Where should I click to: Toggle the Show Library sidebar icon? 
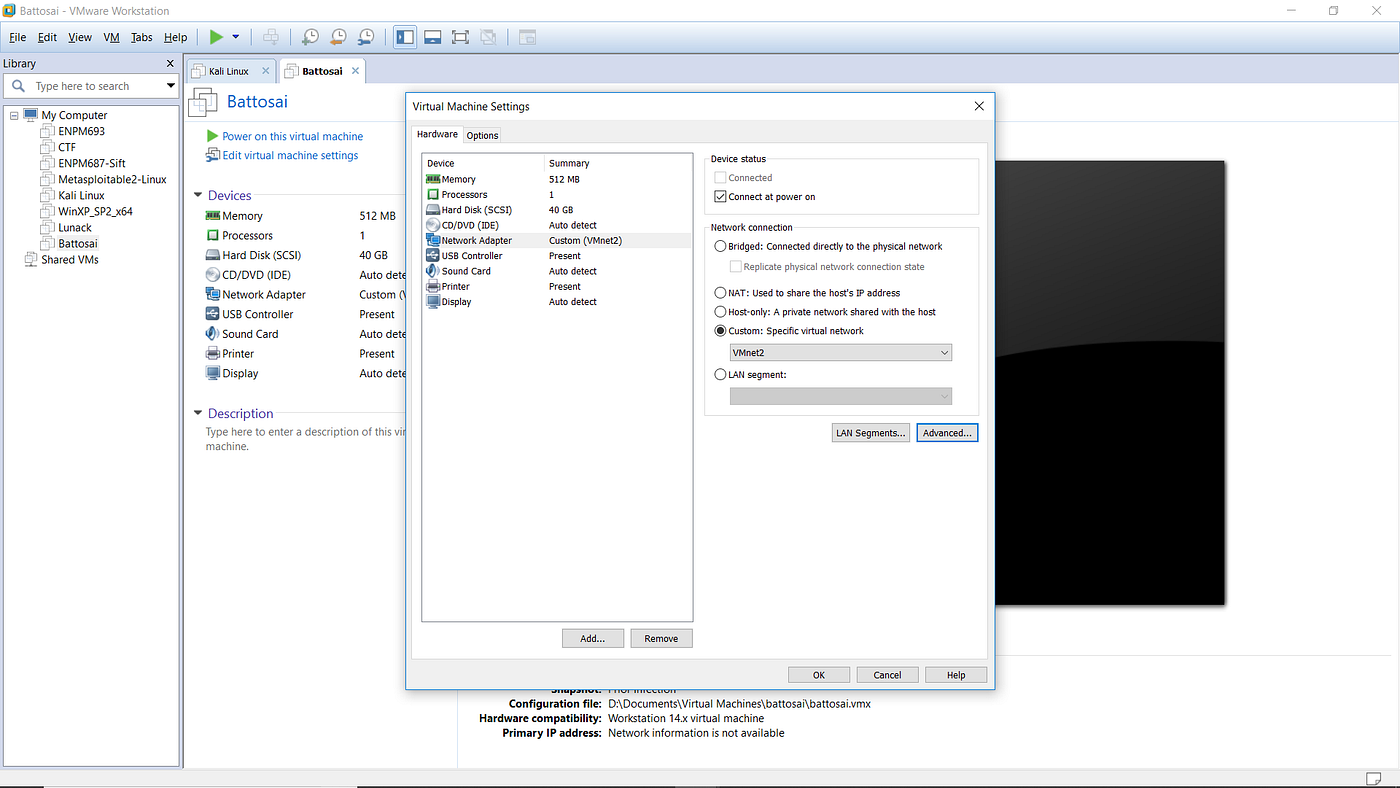(x=405, y=37)
